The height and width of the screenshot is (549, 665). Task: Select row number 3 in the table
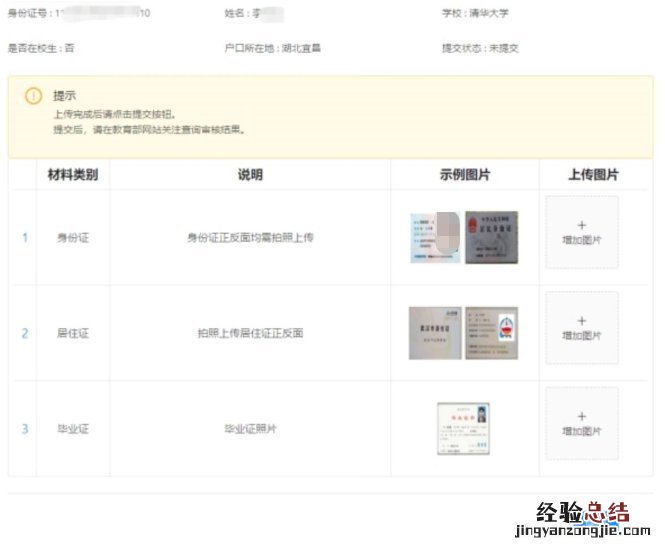tap(24, 429)
